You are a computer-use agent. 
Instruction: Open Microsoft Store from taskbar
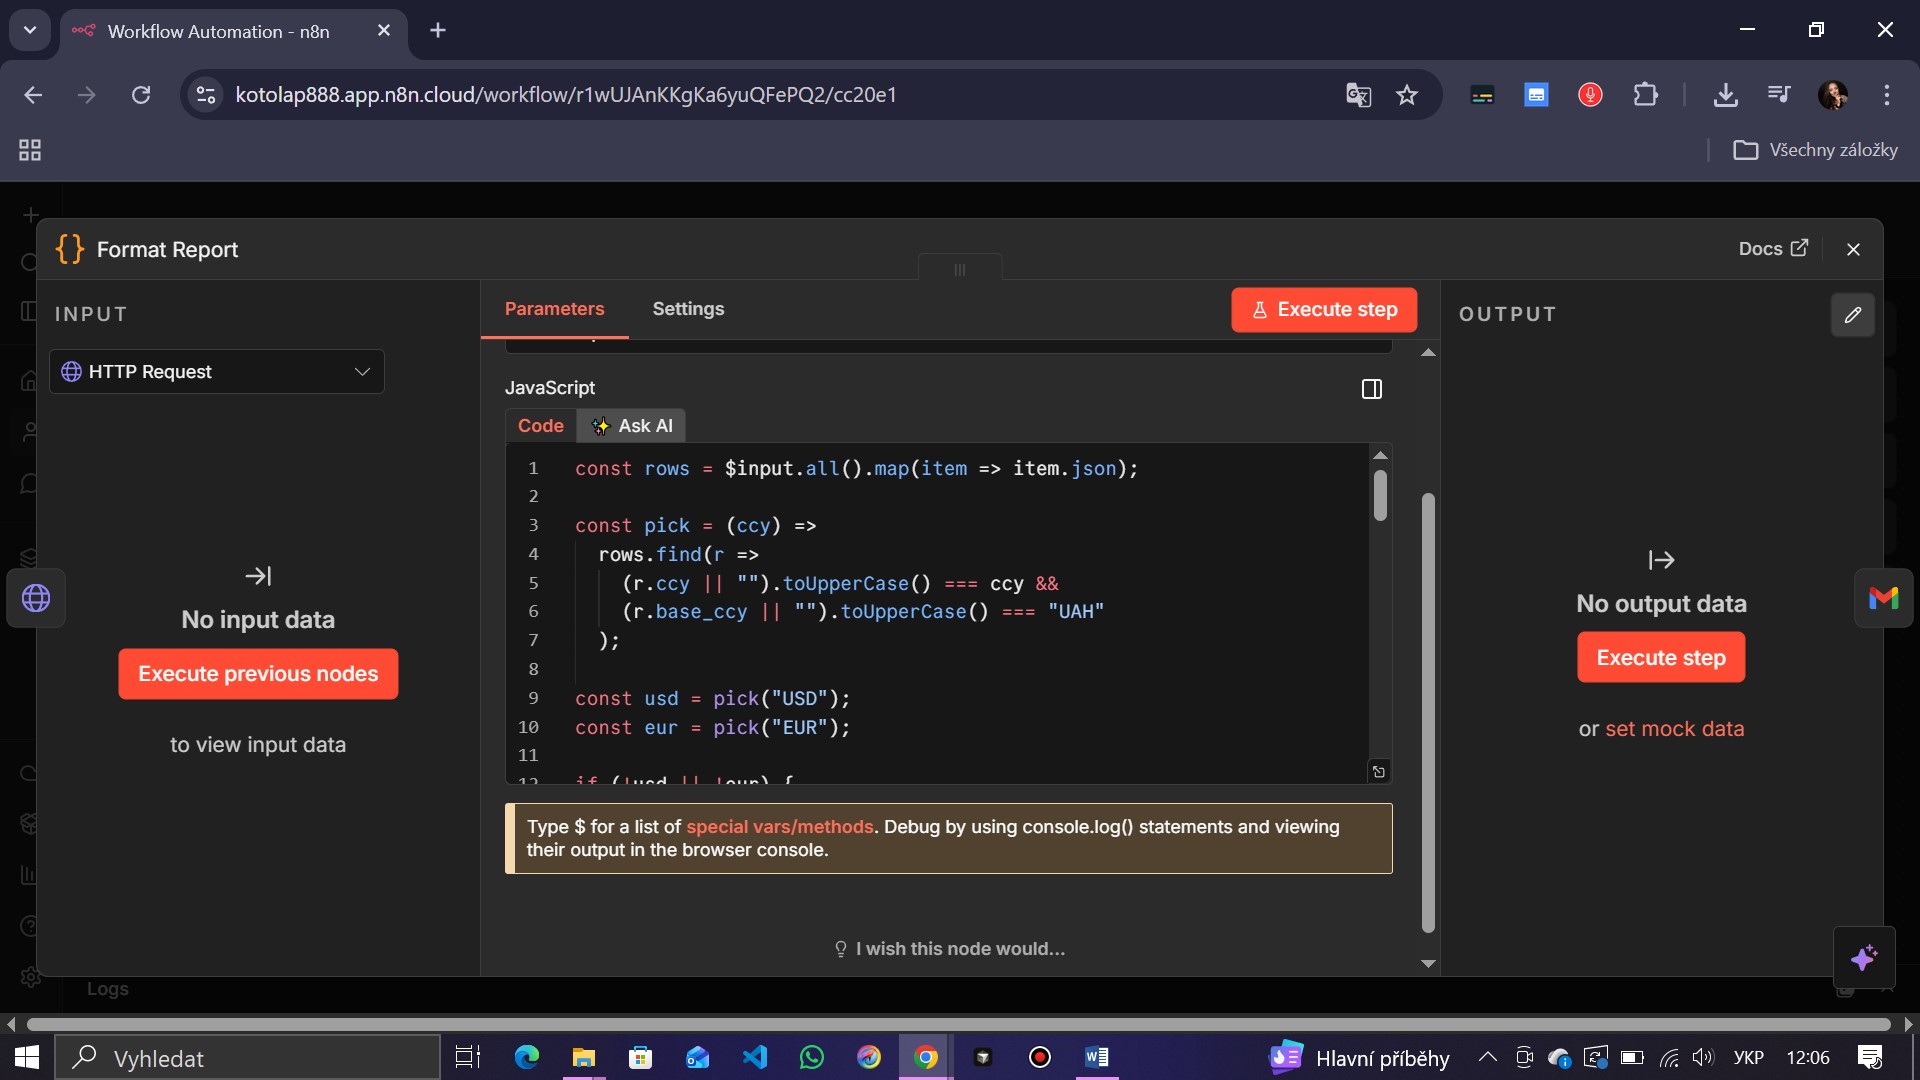(640, 1057)
